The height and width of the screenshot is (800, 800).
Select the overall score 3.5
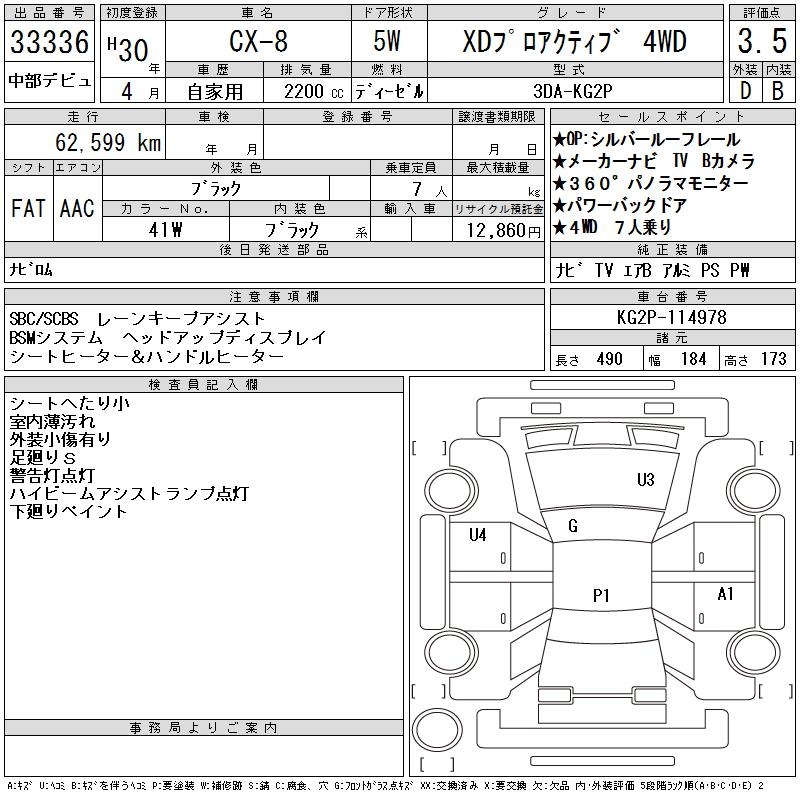click(762, 41)
